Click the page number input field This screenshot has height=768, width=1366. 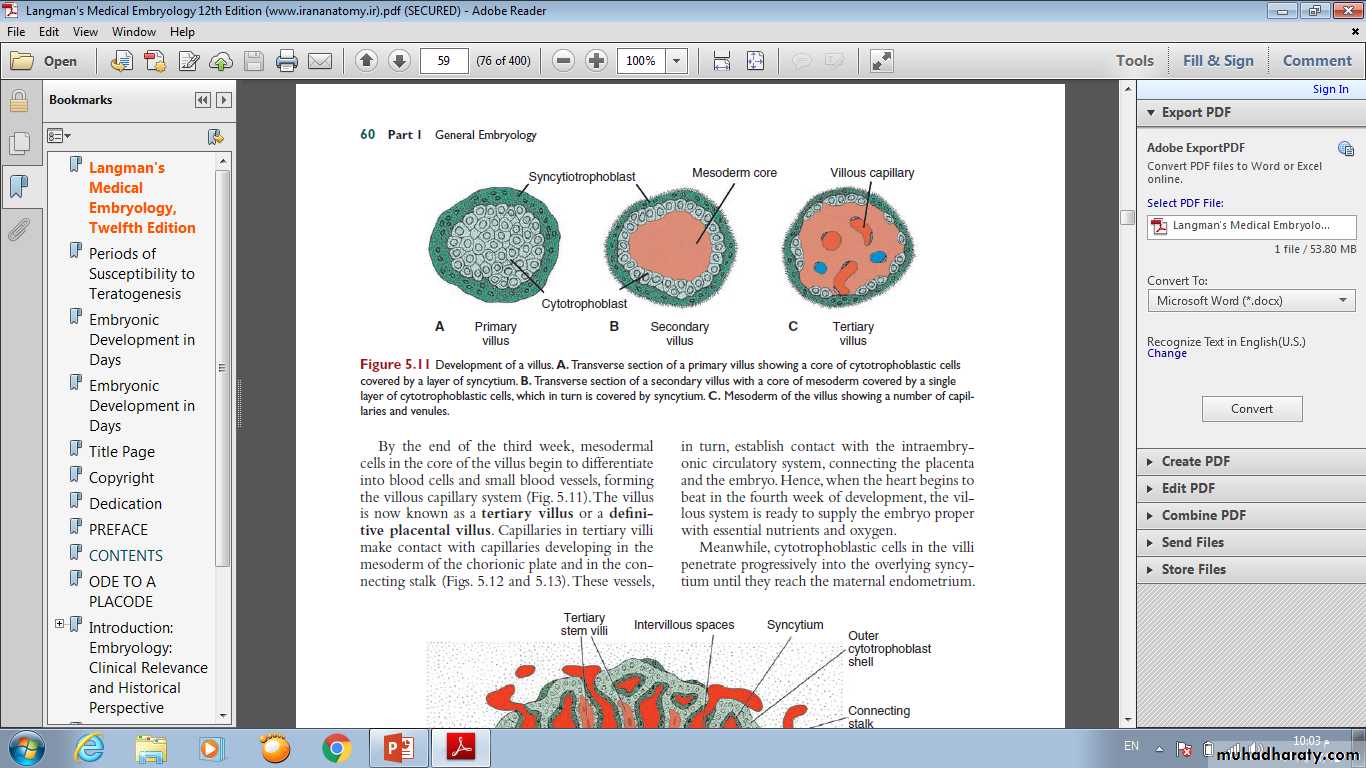(444, 61)
